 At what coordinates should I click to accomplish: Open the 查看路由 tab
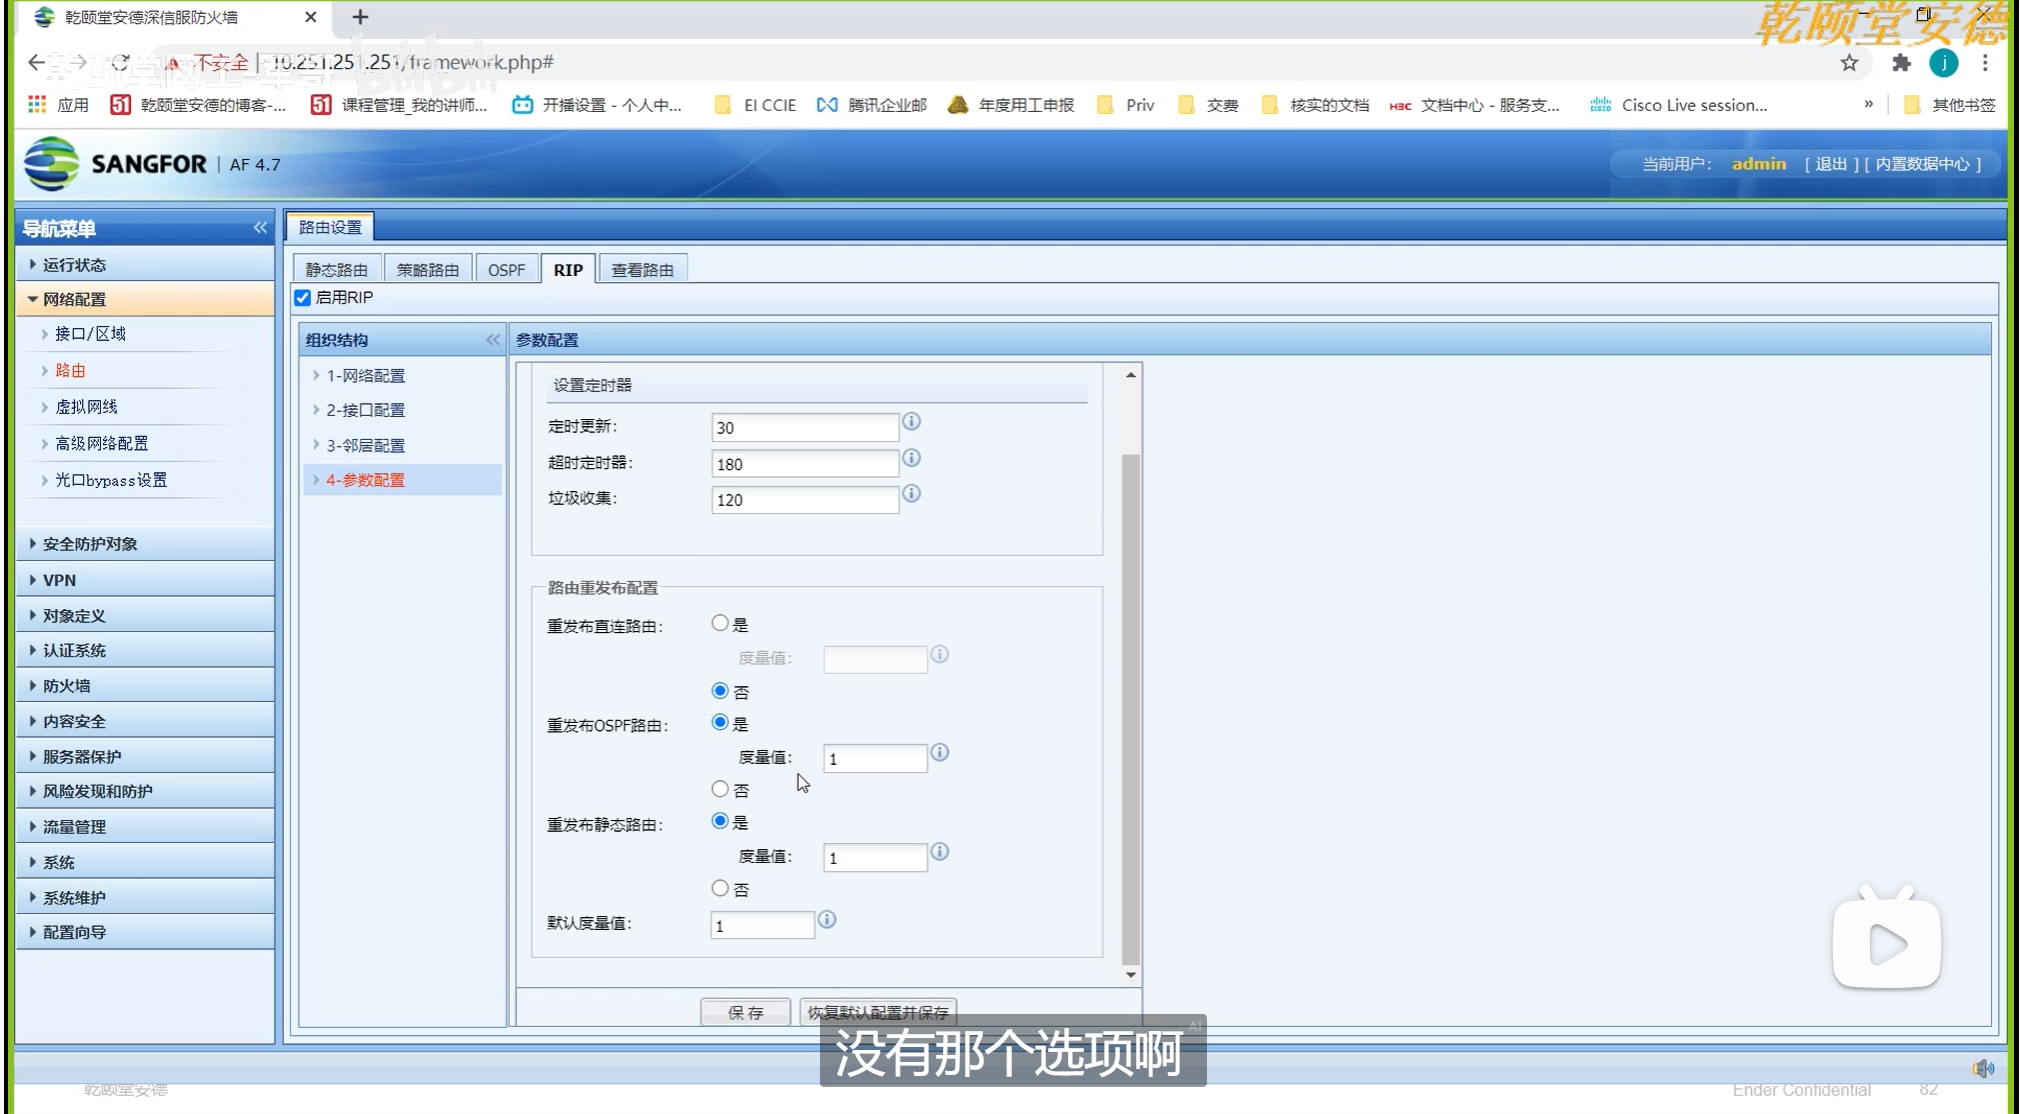pos(642,270)
